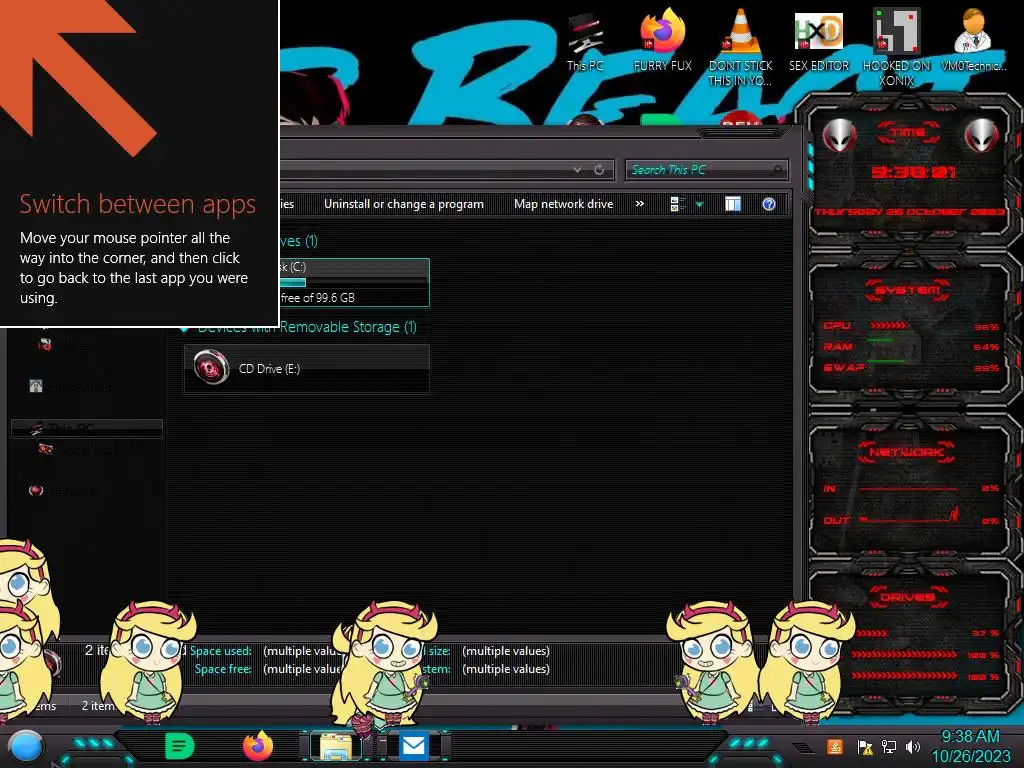
Task: Click the Switch between apps heading
Action: pyautogui.click(x=138, y=204)
